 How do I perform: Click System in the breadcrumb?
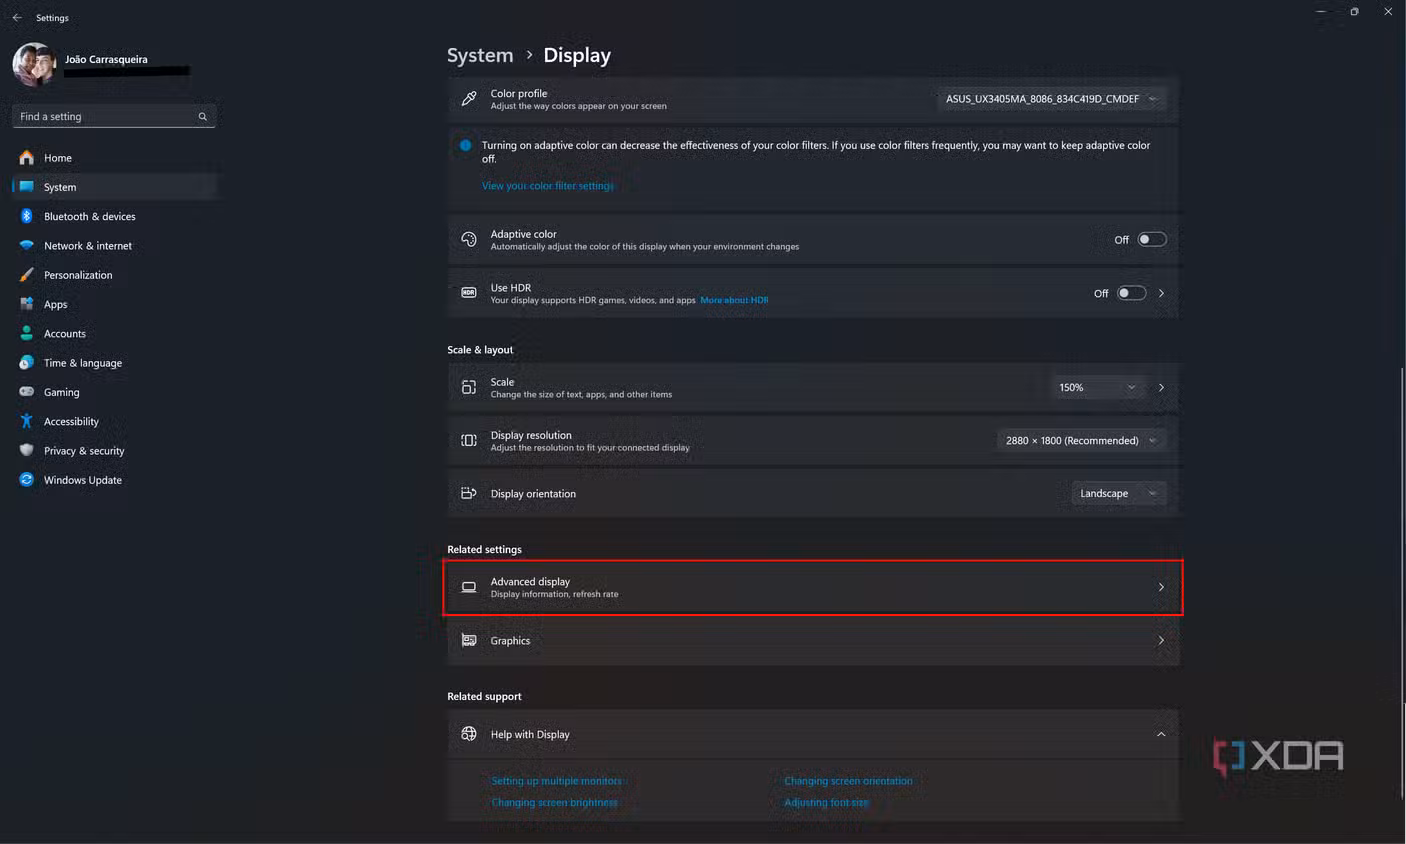pyautogui.click(x=480, y=56)
